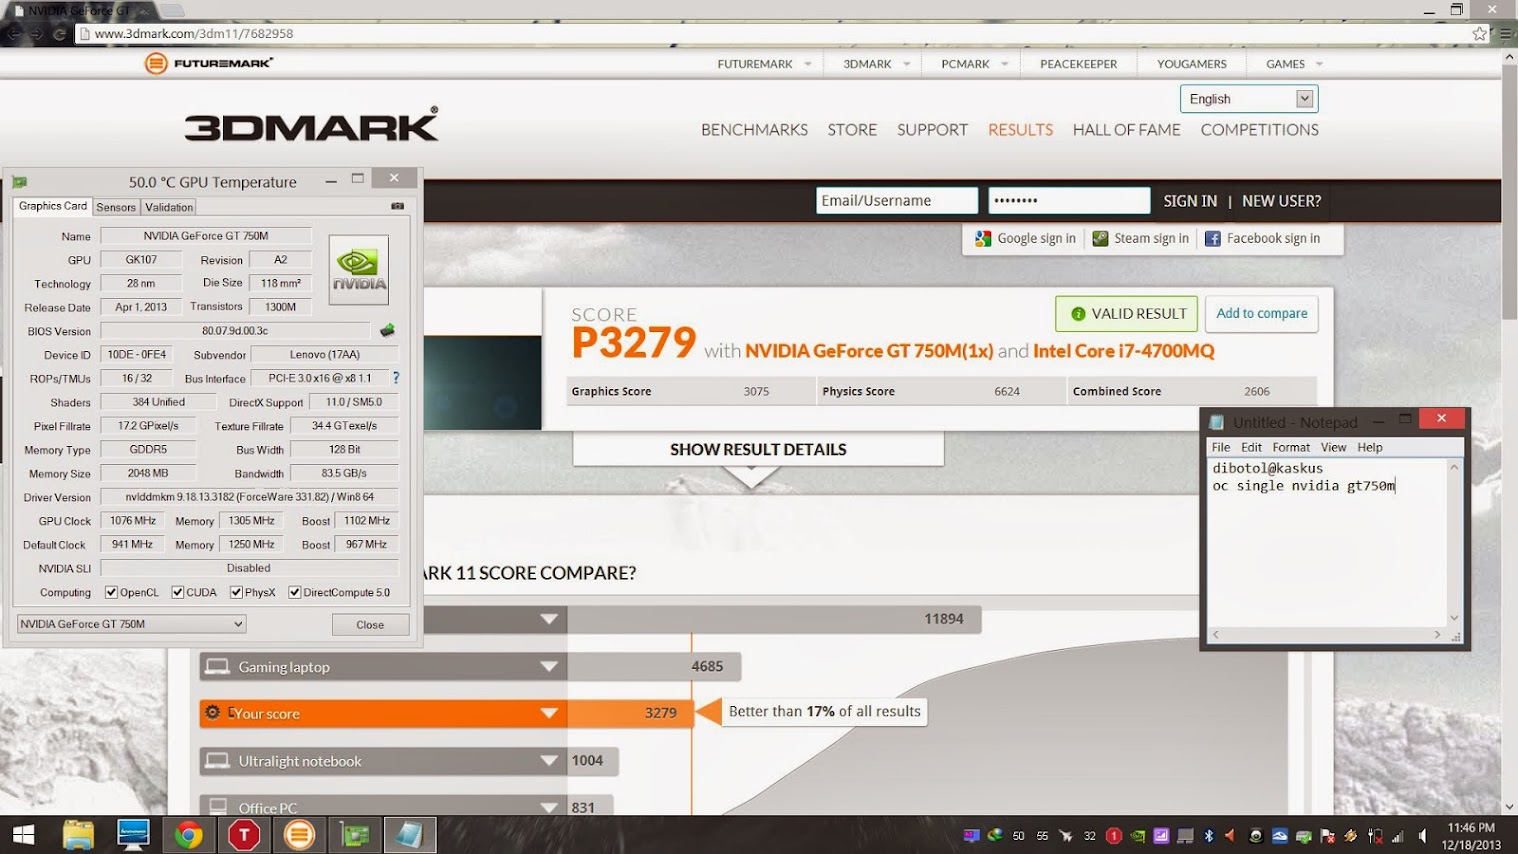
Task: Switch to GPU-Z in the taskbar
Action: click(354, 834)
